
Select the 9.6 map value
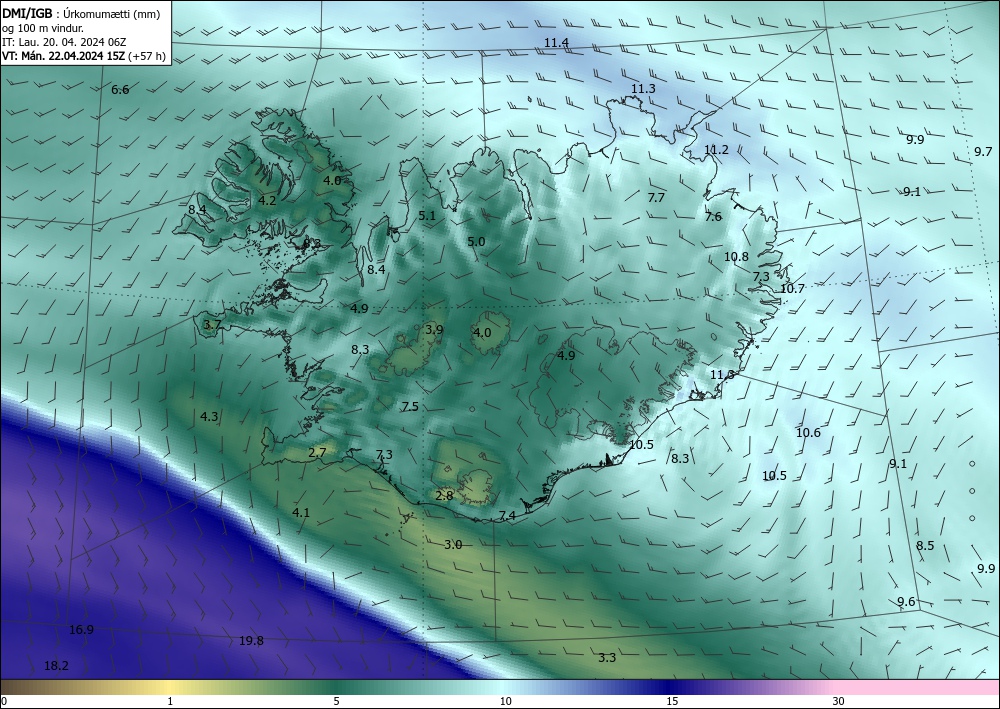[906, 602]
